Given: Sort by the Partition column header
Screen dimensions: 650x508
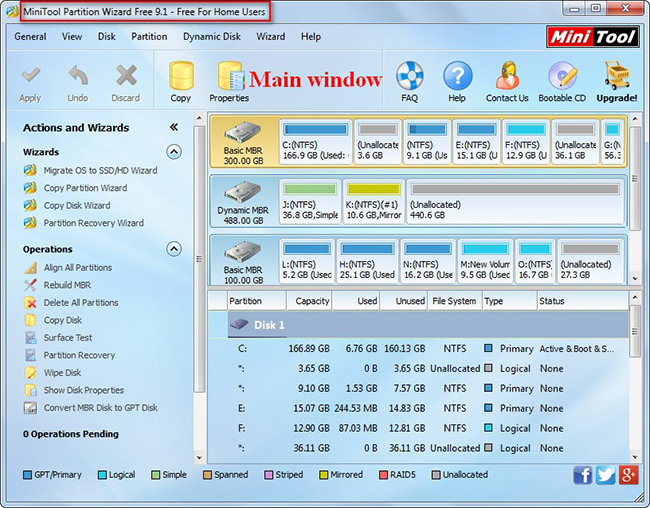Looking at the screenshot, I should pyautogui.click(x=257, y=301).
